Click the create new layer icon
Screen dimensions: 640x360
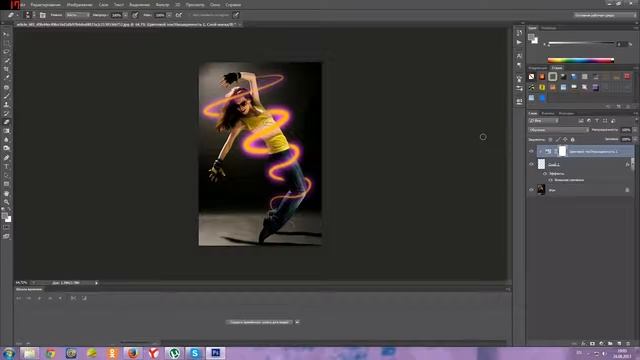[x=619, y=344]
